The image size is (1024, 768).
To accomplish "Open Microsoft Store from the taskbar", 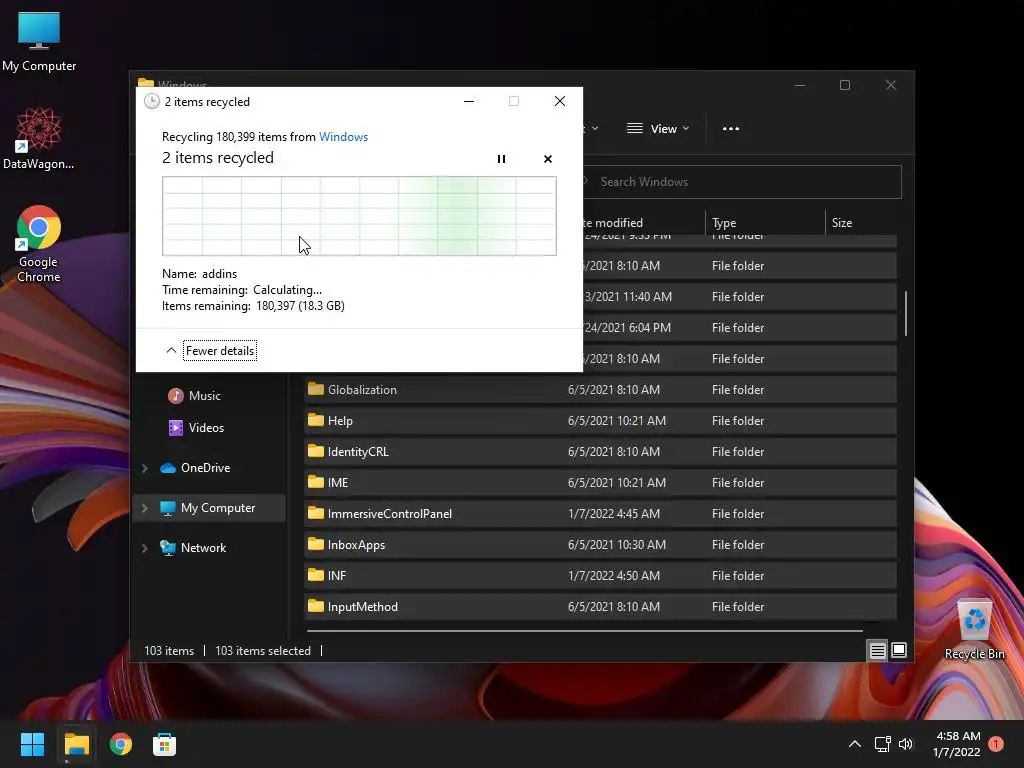I will tap(165, 744).
